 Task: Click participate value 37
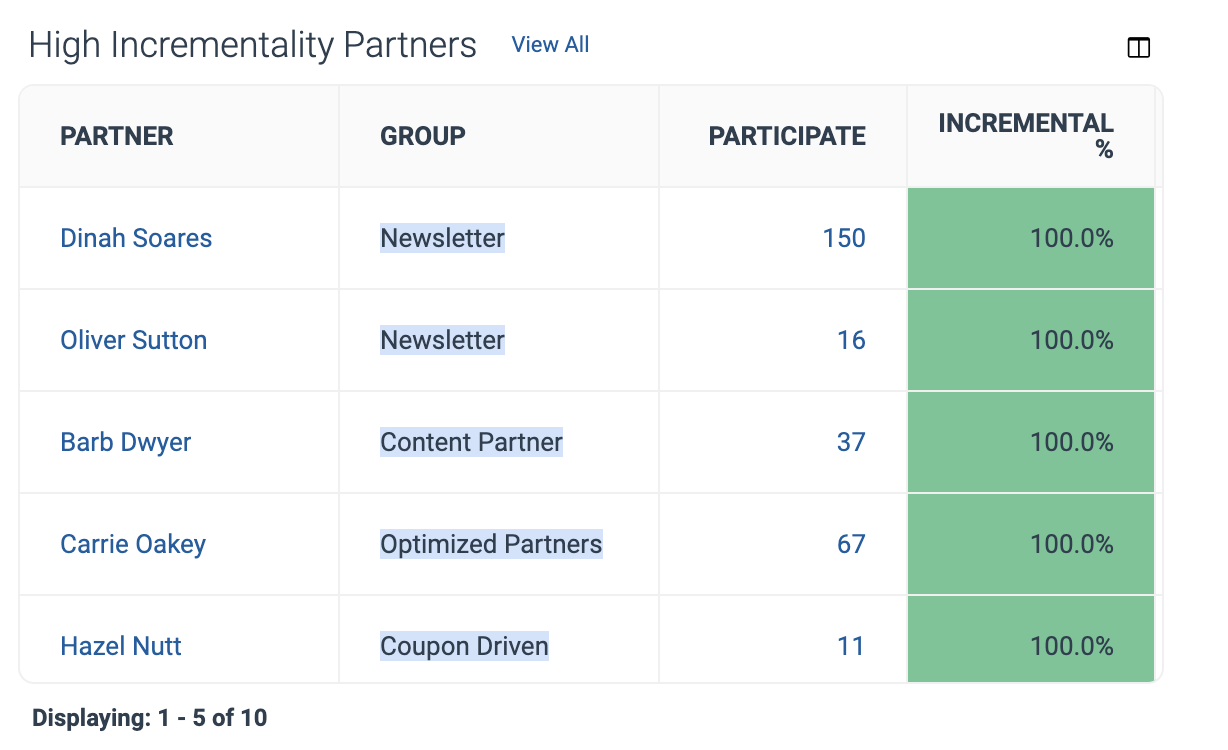click(x=851, y=442)
